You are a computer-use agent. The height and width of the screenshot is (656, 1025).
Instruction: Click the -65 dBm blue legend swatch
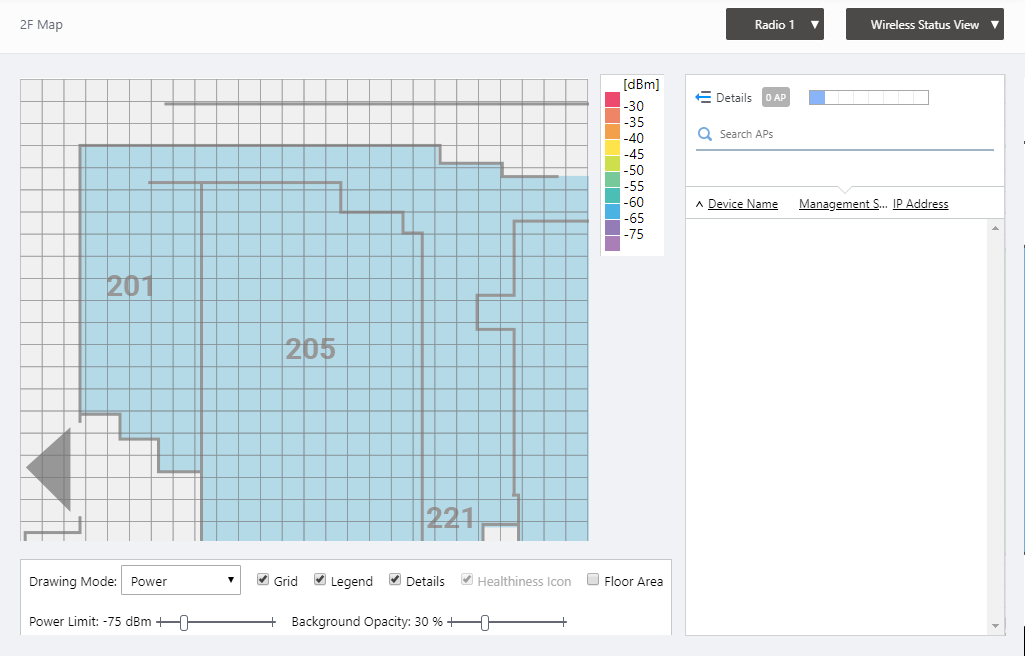[x=612, y=212]
